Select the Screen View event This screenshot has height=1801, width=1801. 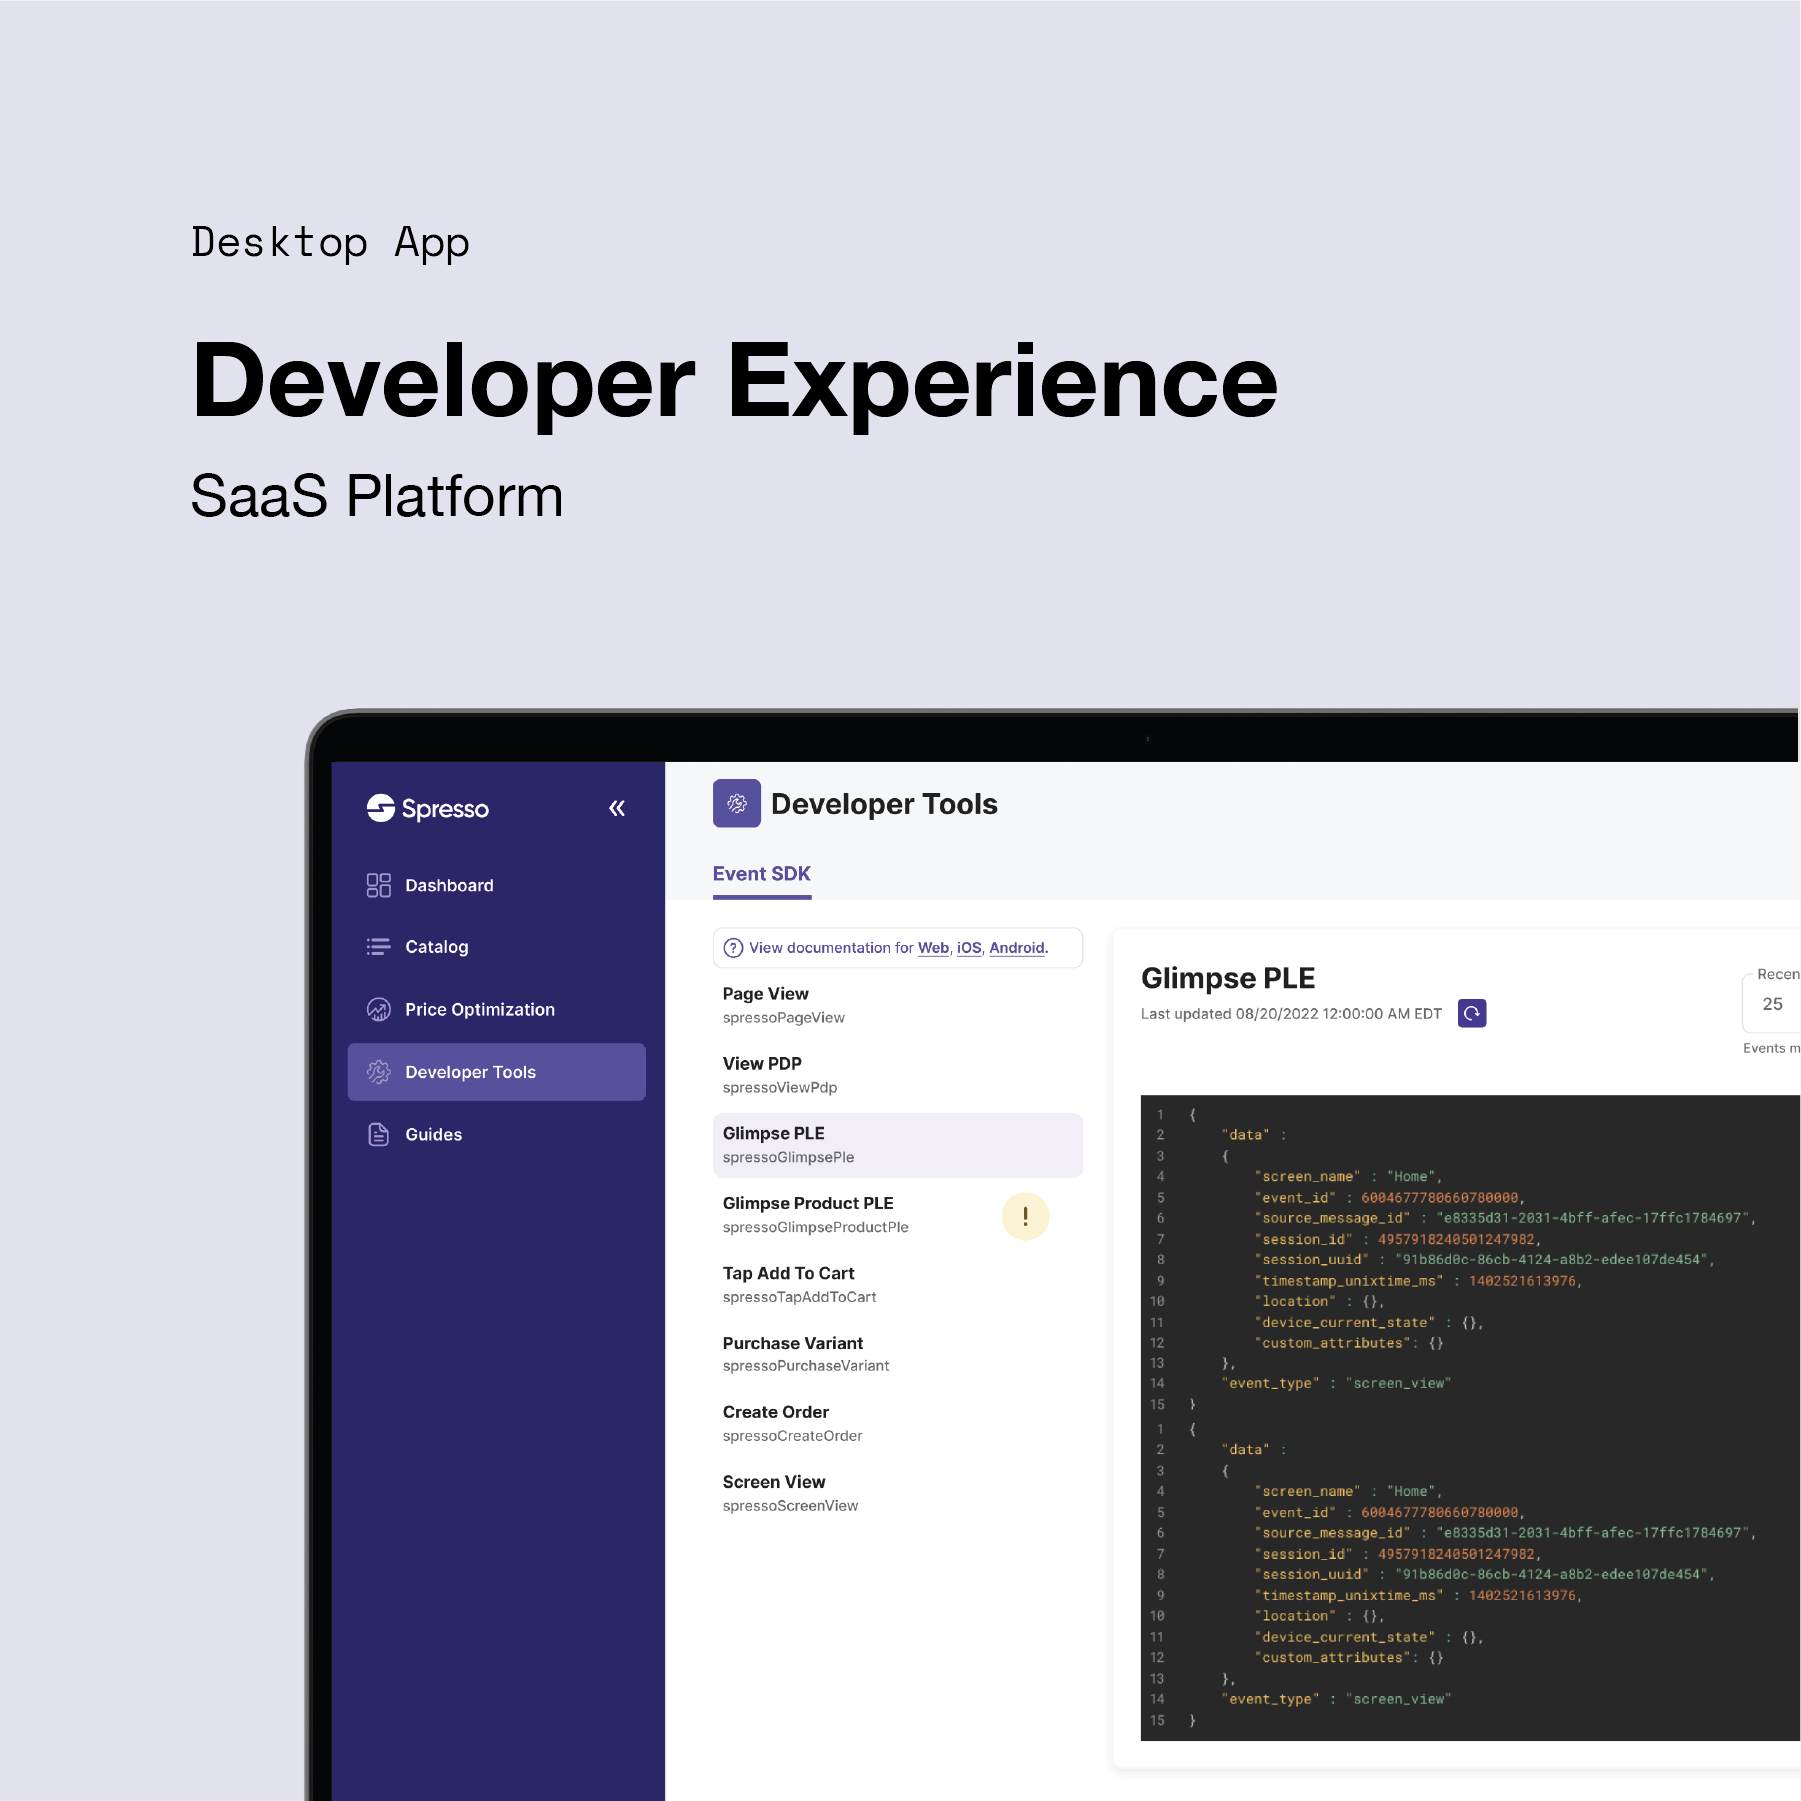coord(898,1494)
